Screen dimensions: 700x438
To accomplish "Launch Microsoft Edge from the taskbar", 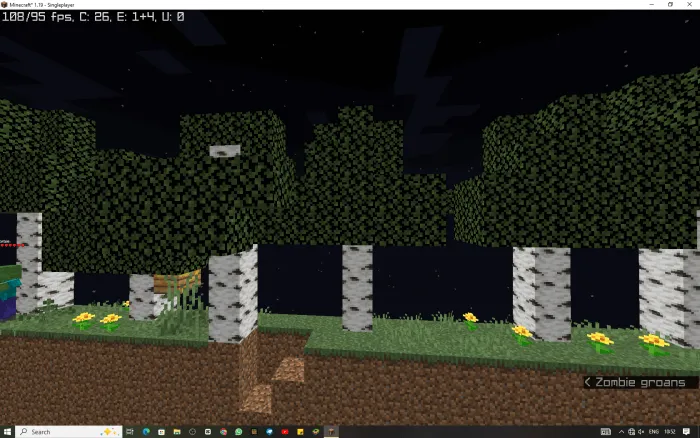I will 146,432.
